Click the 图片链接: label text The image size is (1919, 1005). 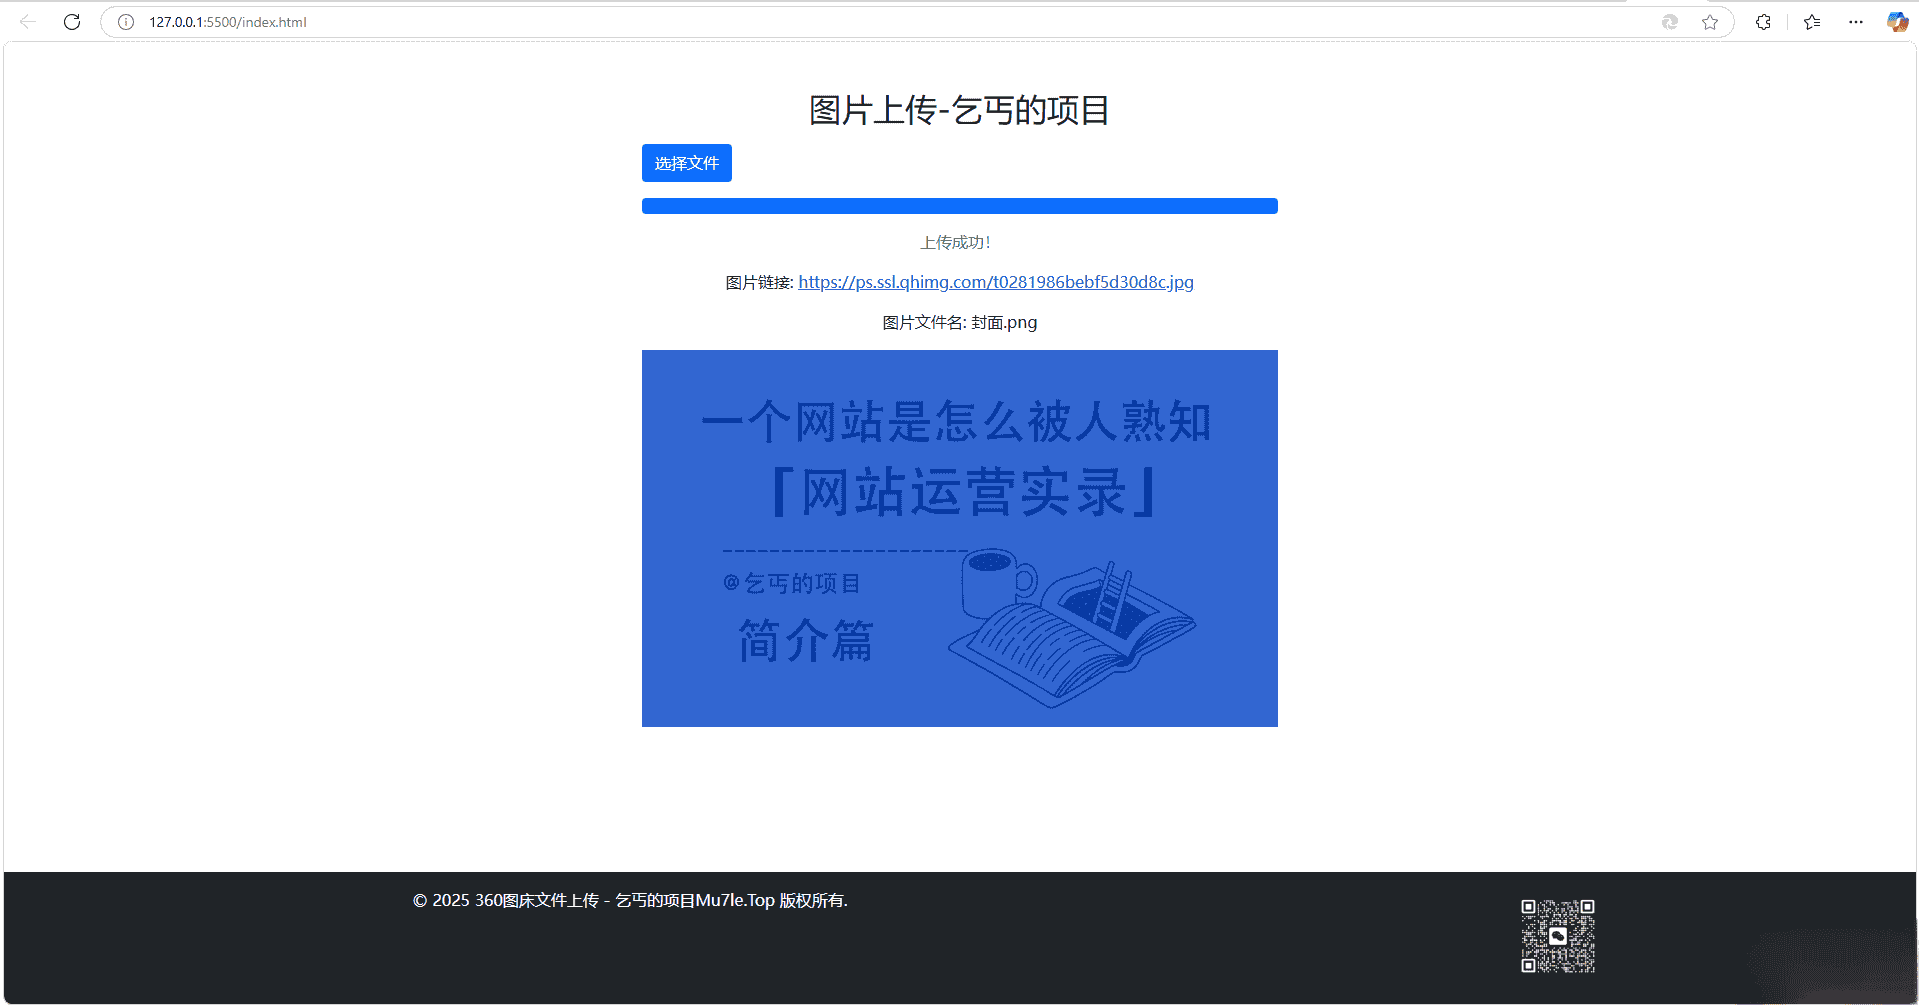759,283
